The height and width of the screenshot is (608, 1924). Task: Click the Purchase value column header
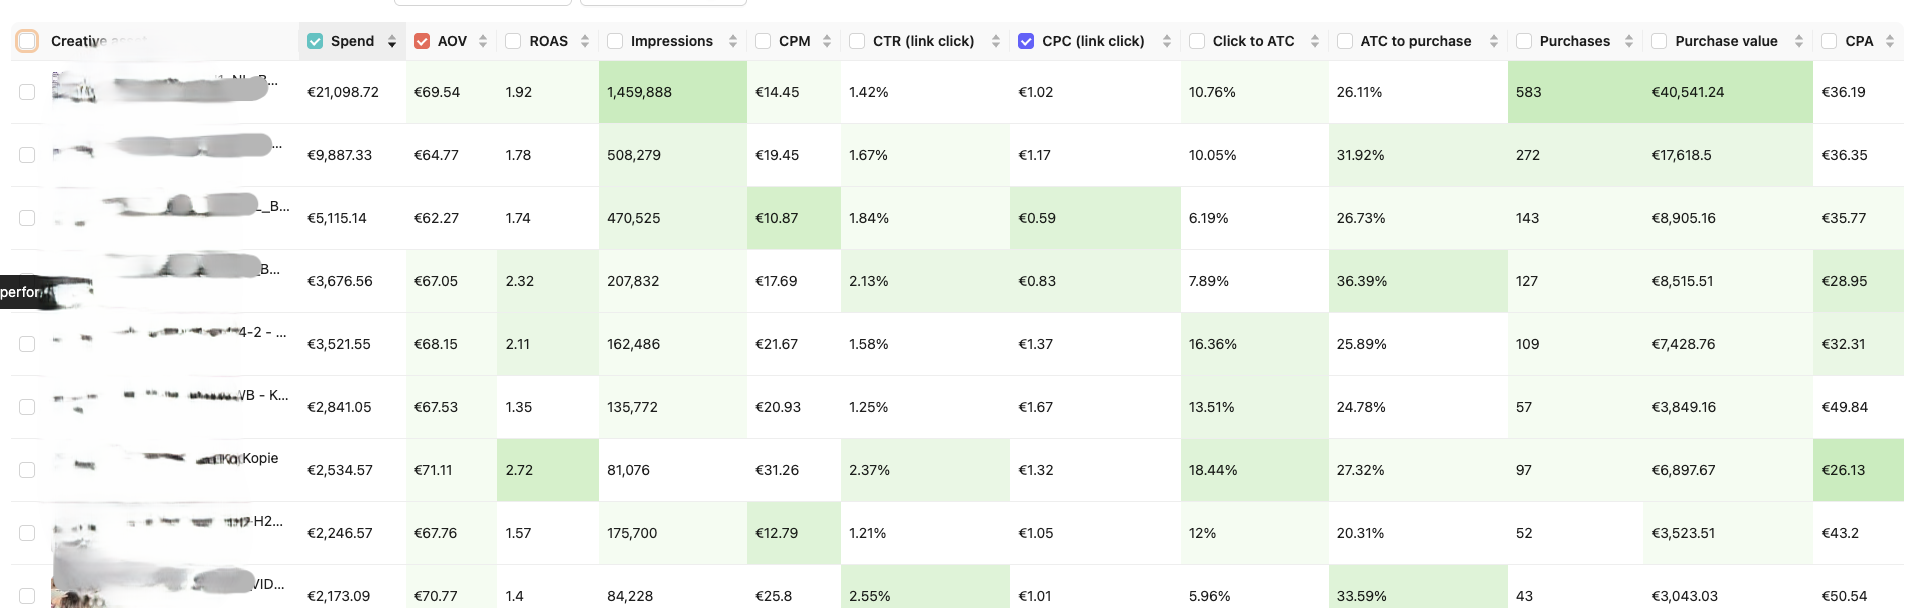click(x=1726, y=41)
